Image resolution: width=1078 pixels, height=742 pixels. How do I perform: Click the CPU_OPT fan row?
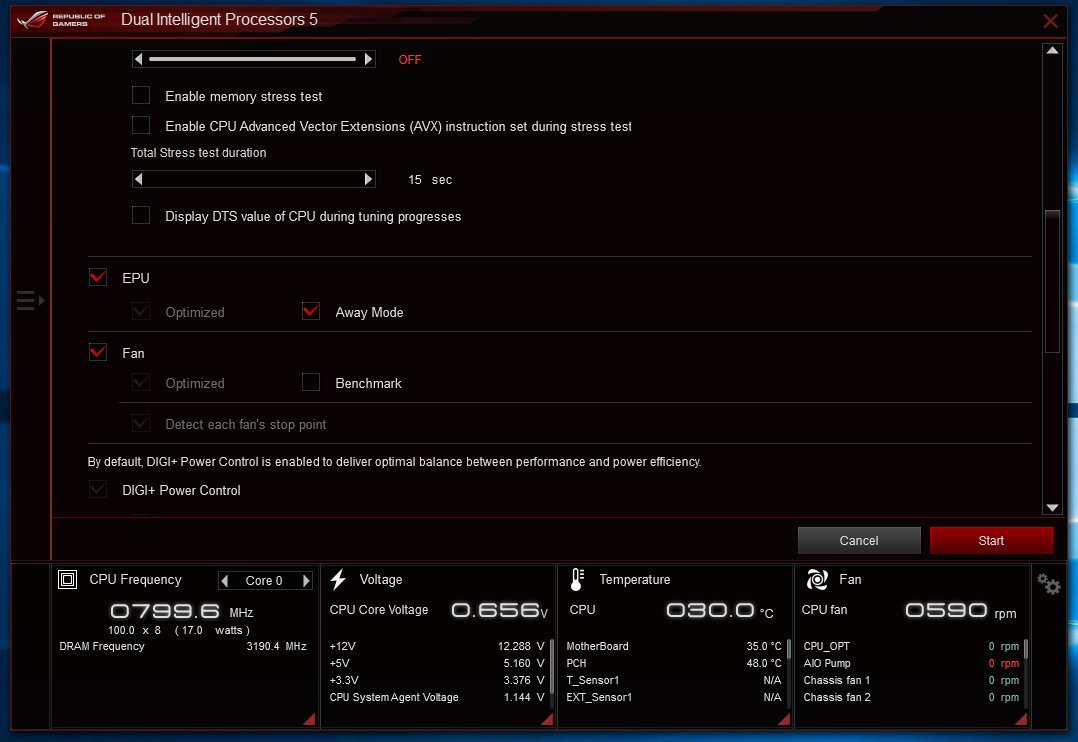coord(911,646)
